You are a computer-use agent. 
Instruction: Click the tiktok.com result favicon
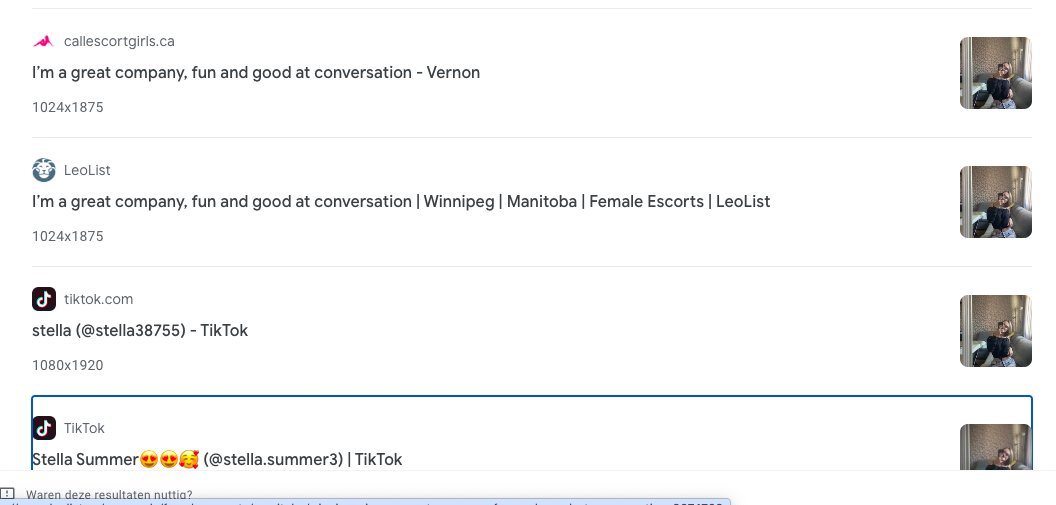[44, 299]
